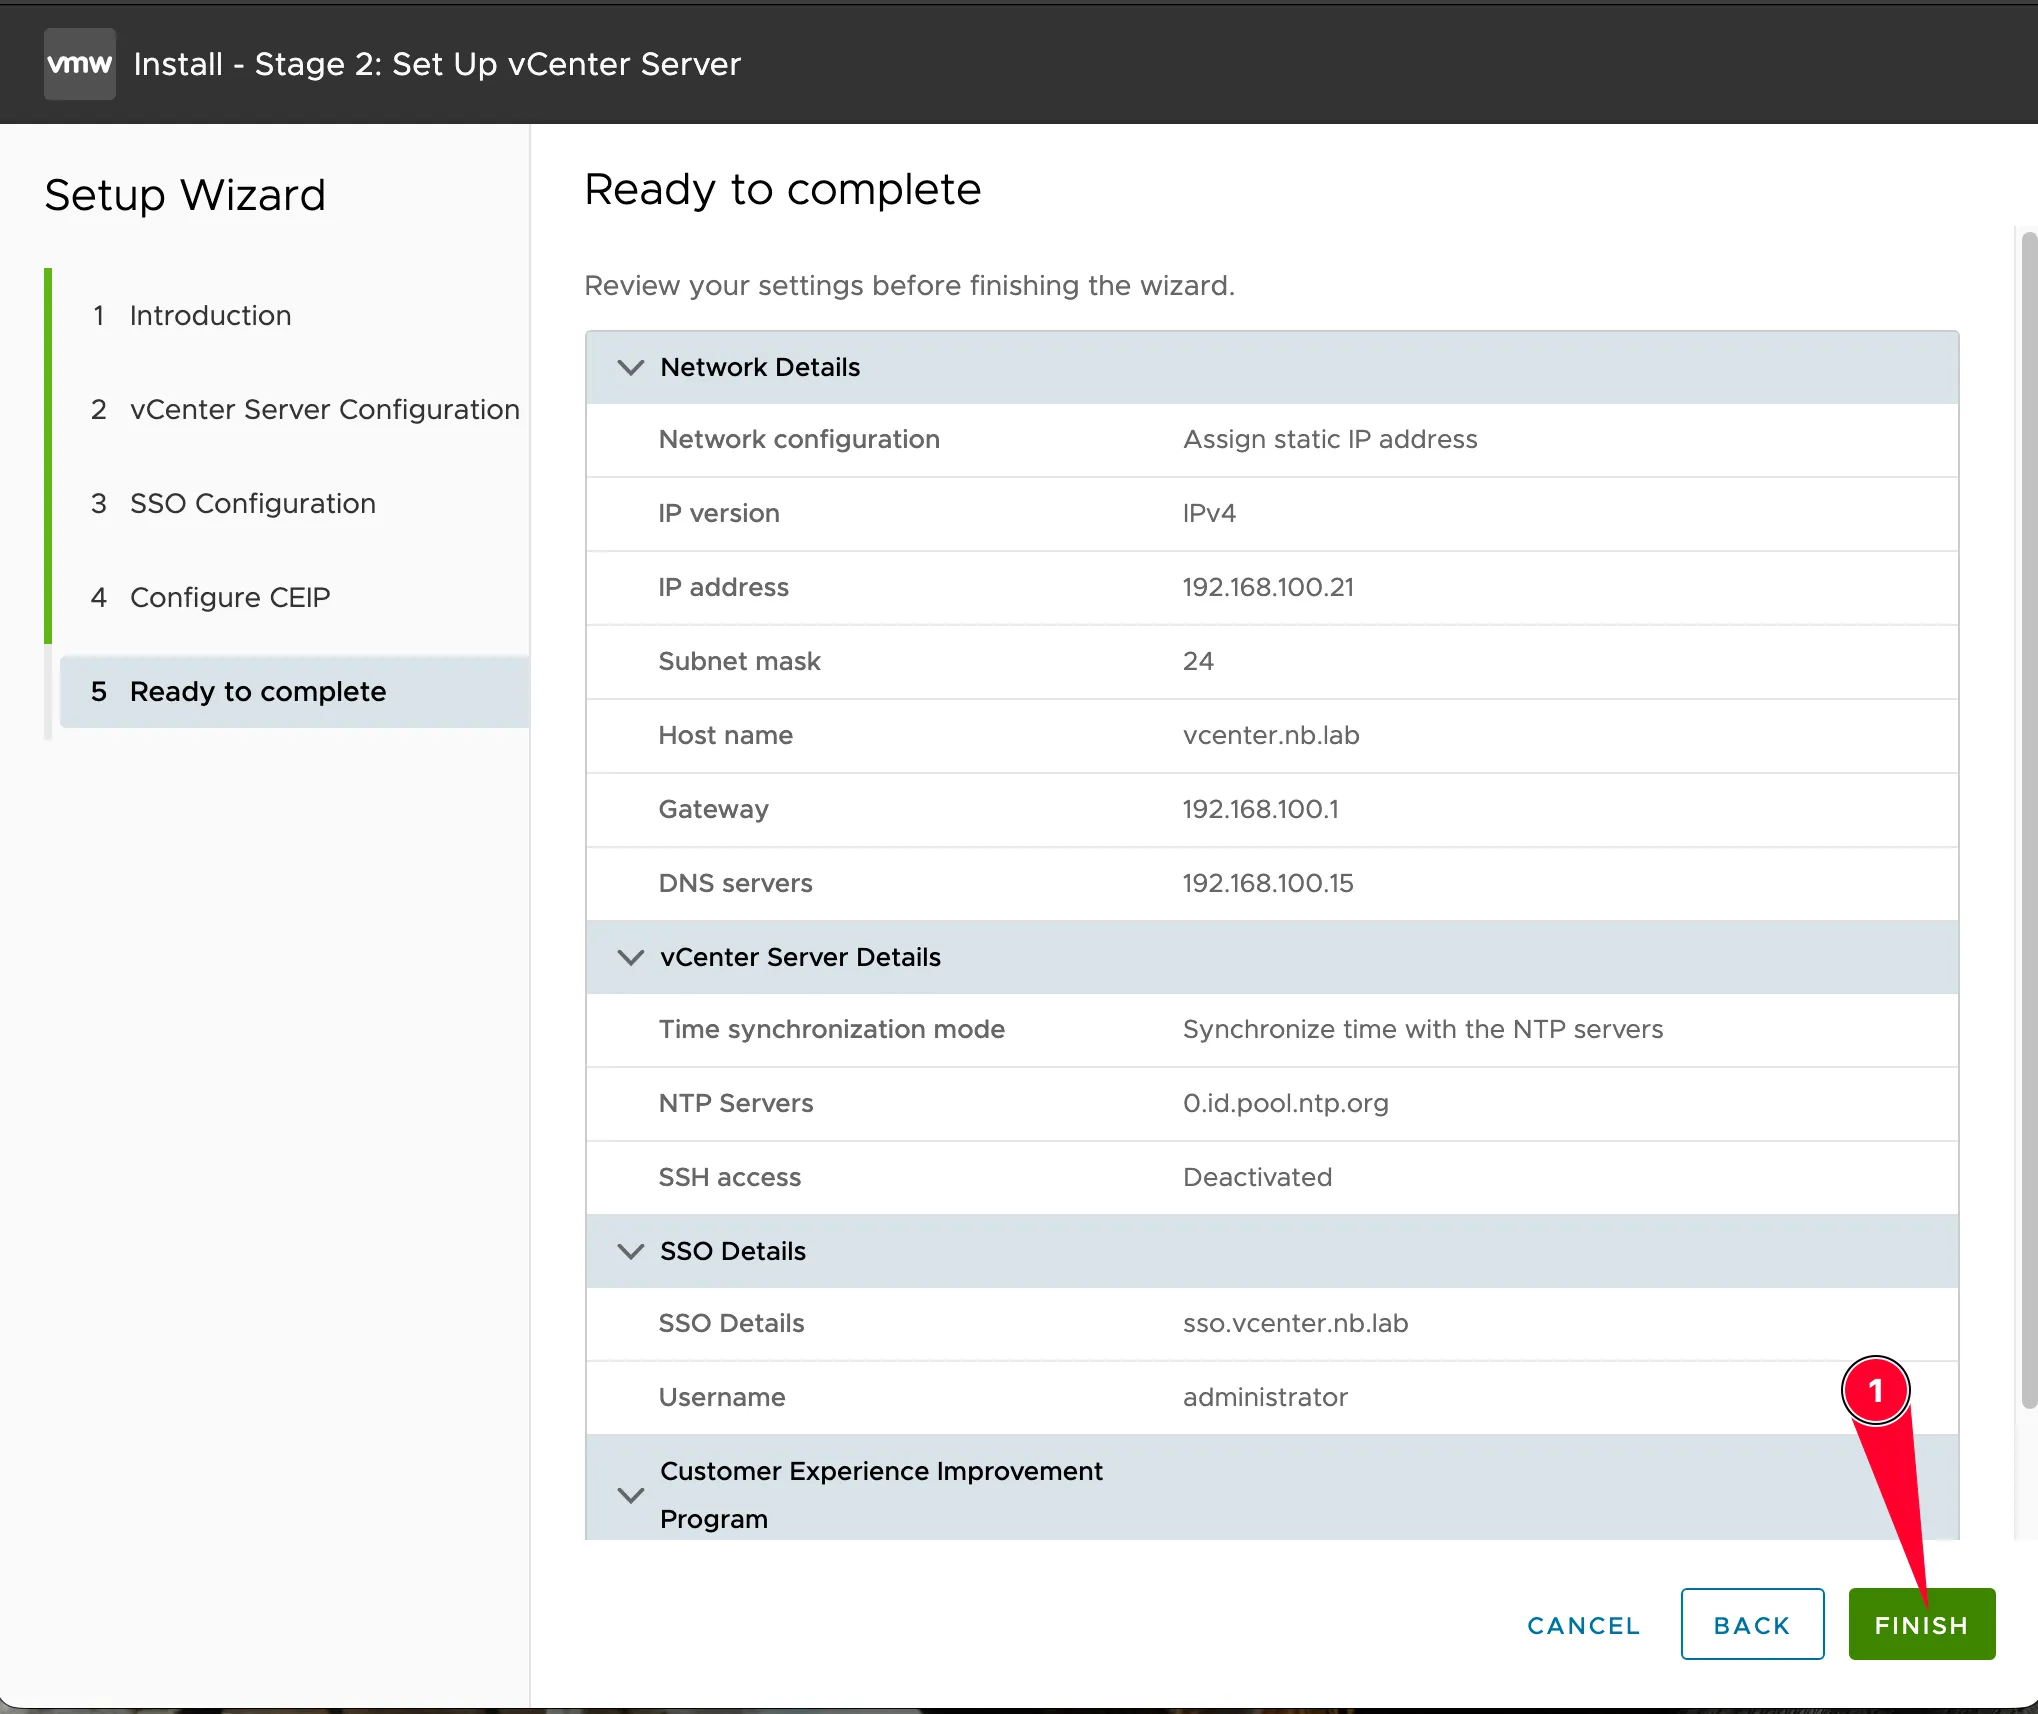Collapse the SSO Details section chevron
This screenshot has height=1714, width=2038.
(x=631, y=1251)
